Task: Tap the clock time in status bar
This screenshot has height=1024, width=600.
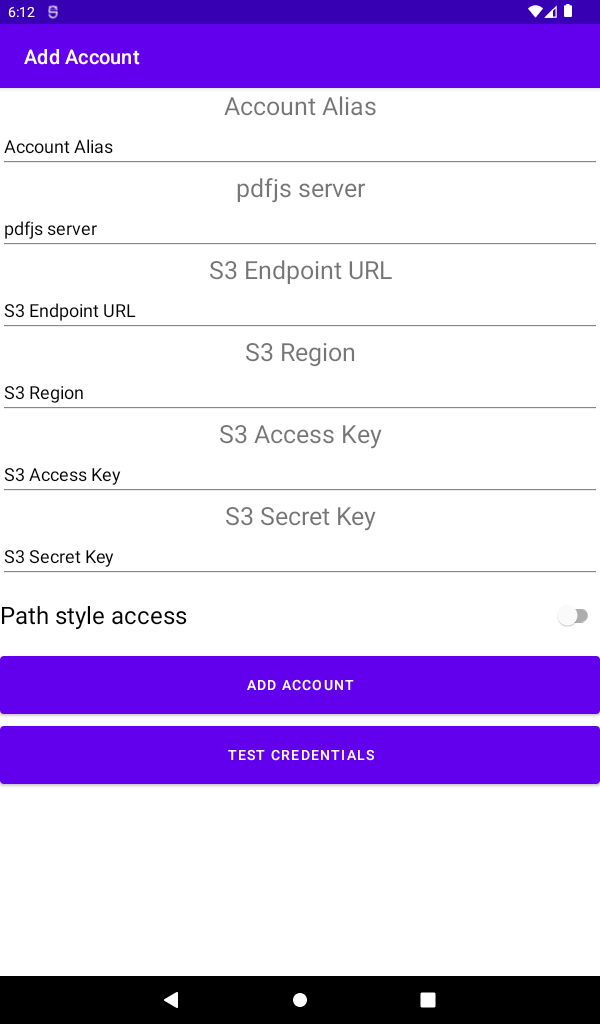Action: coord(21,12)
